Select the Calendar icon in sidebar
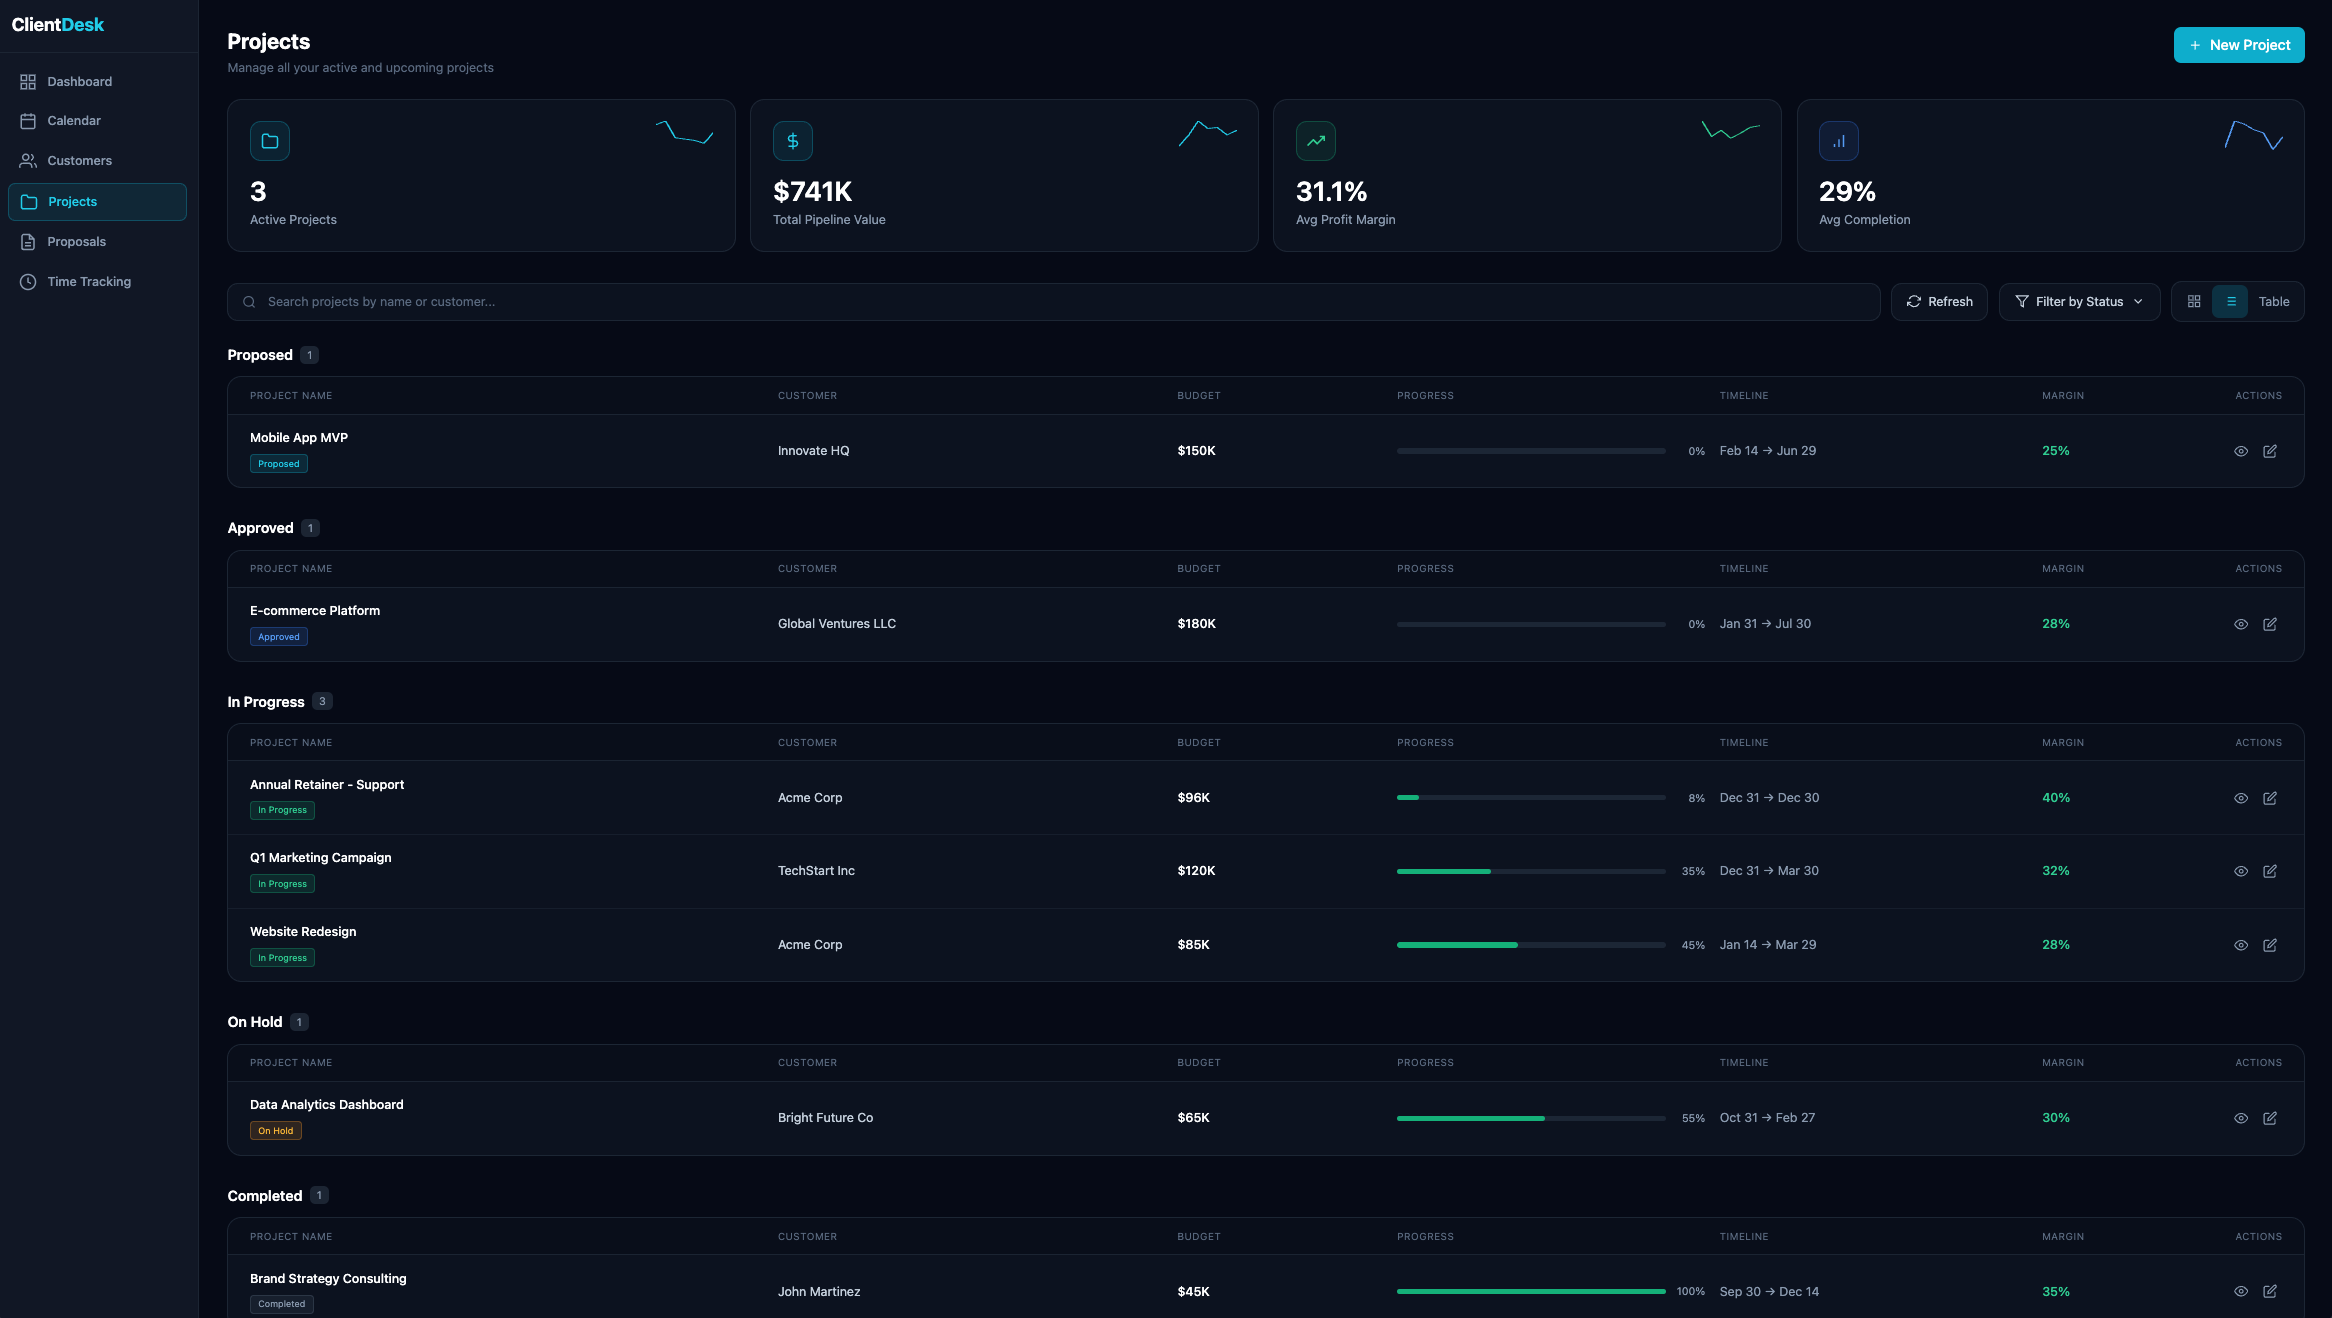 [28, 120]
